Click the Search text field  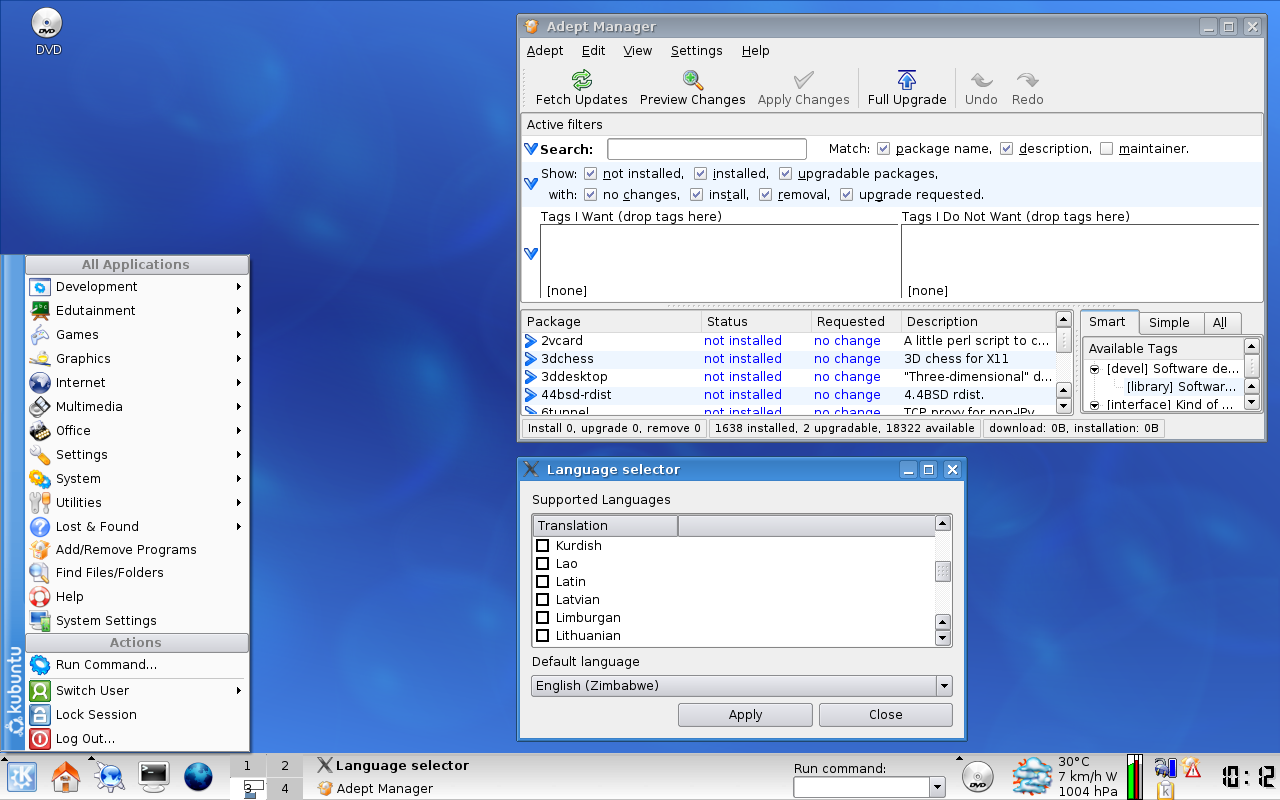tap(706, 149)
